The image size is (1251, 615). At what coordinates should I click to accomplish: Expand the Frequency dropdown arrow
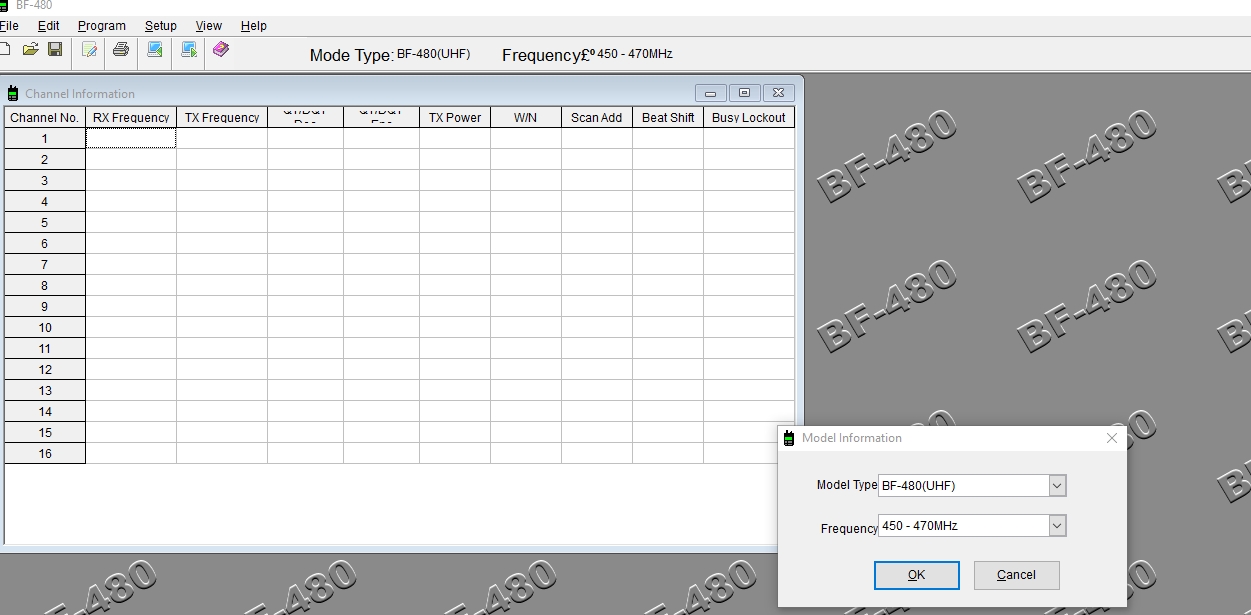point(1057,526)
